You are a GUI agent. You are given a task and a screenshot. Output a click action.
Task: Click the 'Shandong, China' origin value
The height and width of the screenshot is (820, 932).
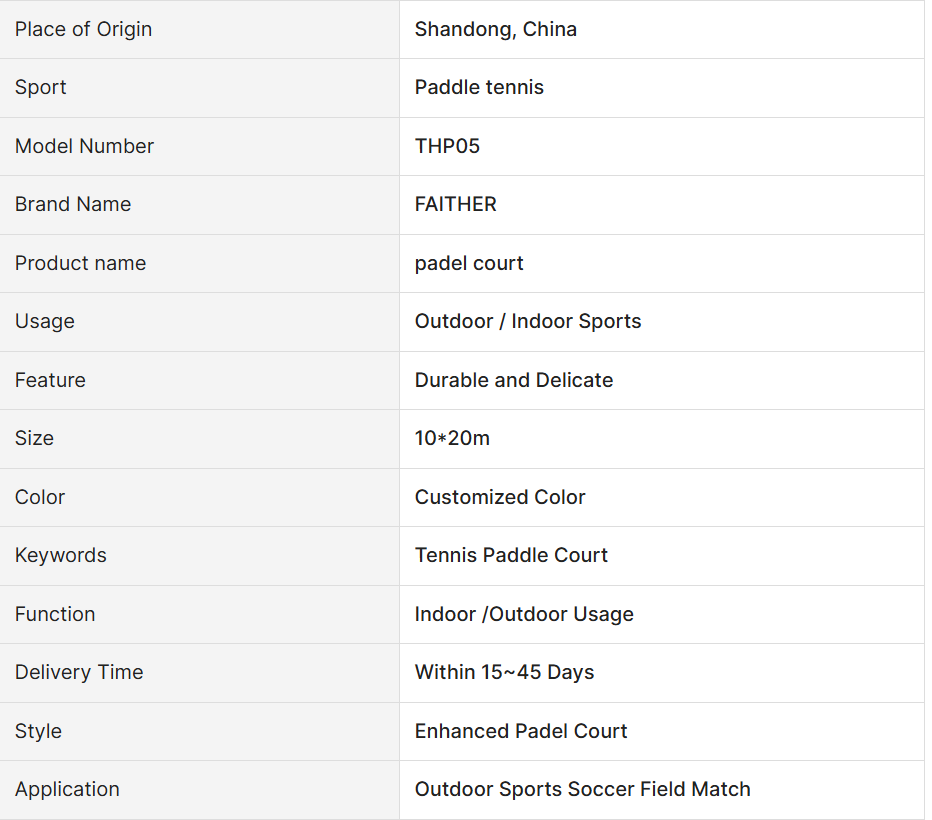coord(495,29)
